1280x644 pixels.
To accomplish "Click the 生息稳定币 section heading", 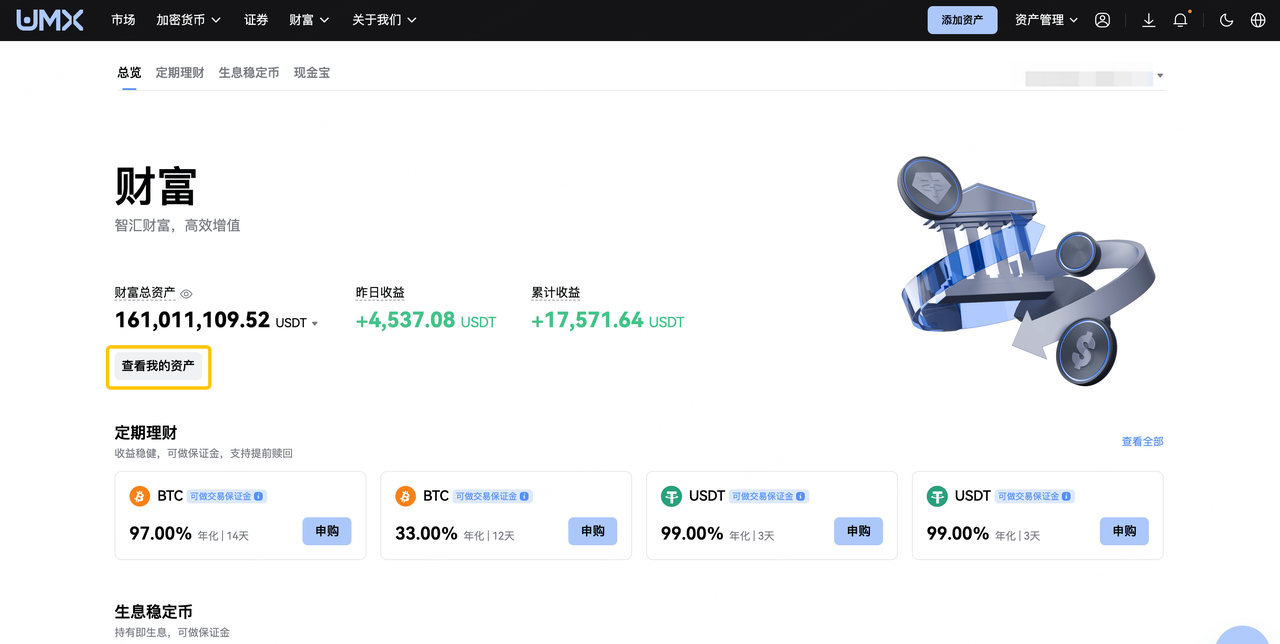I will pyautogui.click(x=154, y=612).
